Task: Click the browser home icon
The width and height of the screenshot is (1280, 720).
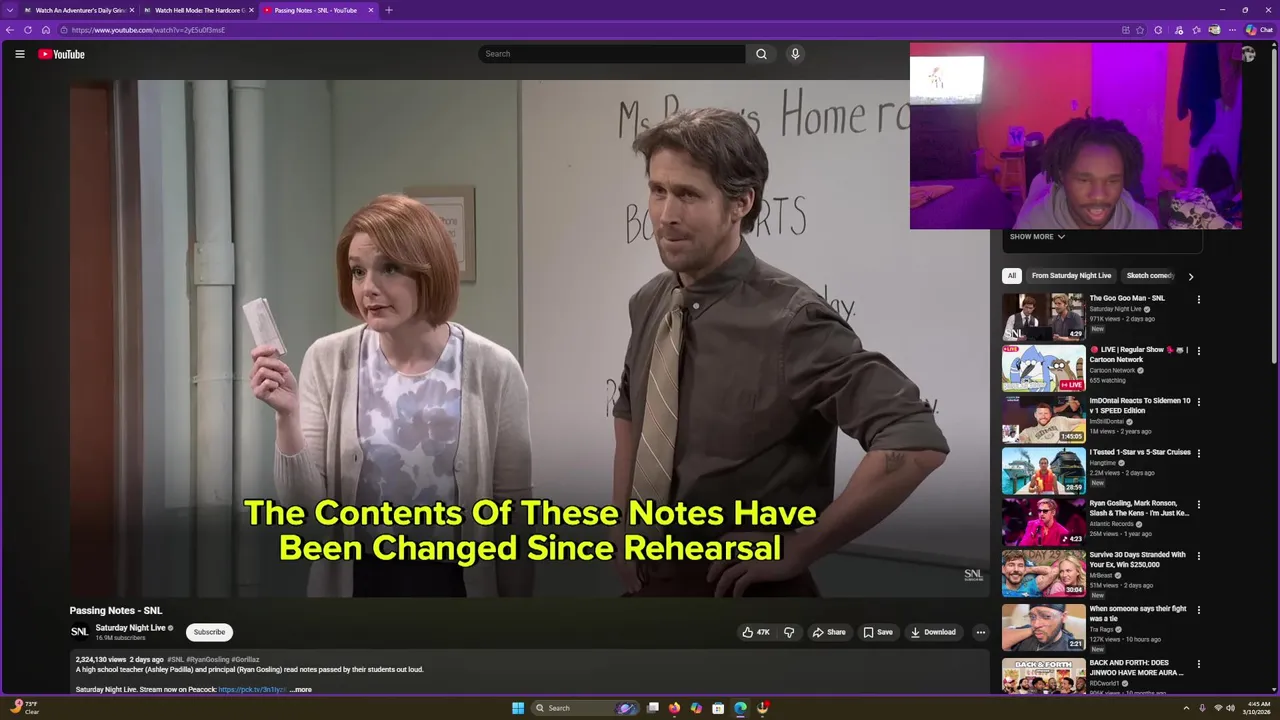Action: pos(46,30)
